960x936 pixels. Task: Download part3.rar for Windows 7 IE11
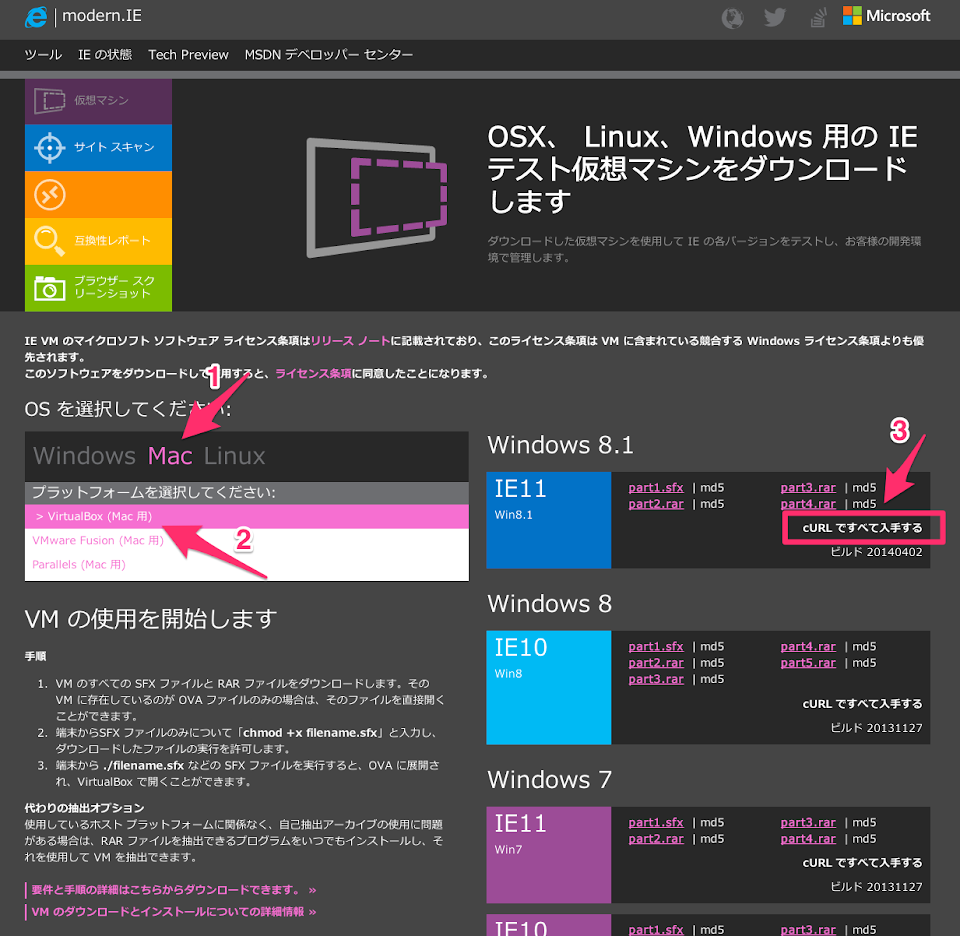pos(808,823)
